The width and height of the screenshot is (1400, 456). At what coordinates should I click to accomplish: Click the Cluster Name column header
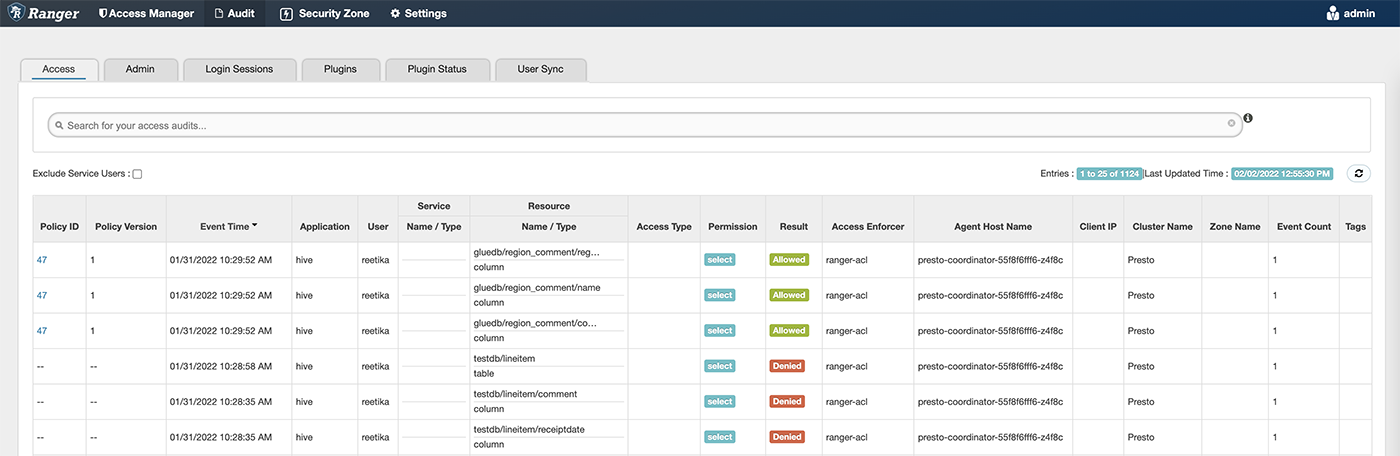coord(1162,227)
